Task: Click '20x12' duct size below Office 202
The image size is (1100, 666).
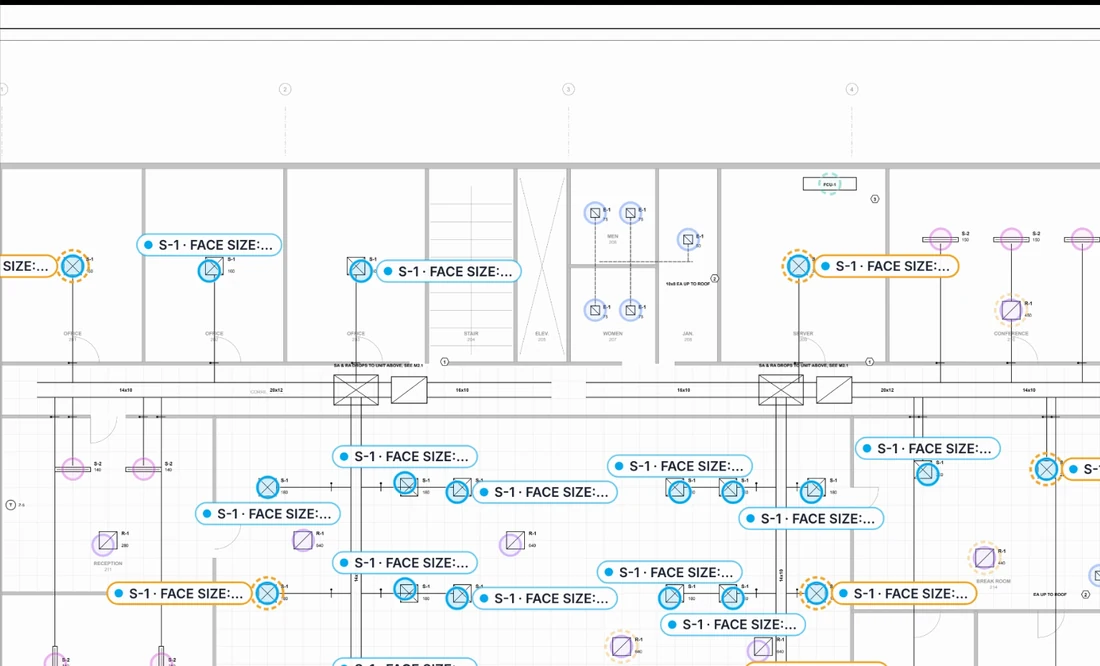Action: point(276,389)
